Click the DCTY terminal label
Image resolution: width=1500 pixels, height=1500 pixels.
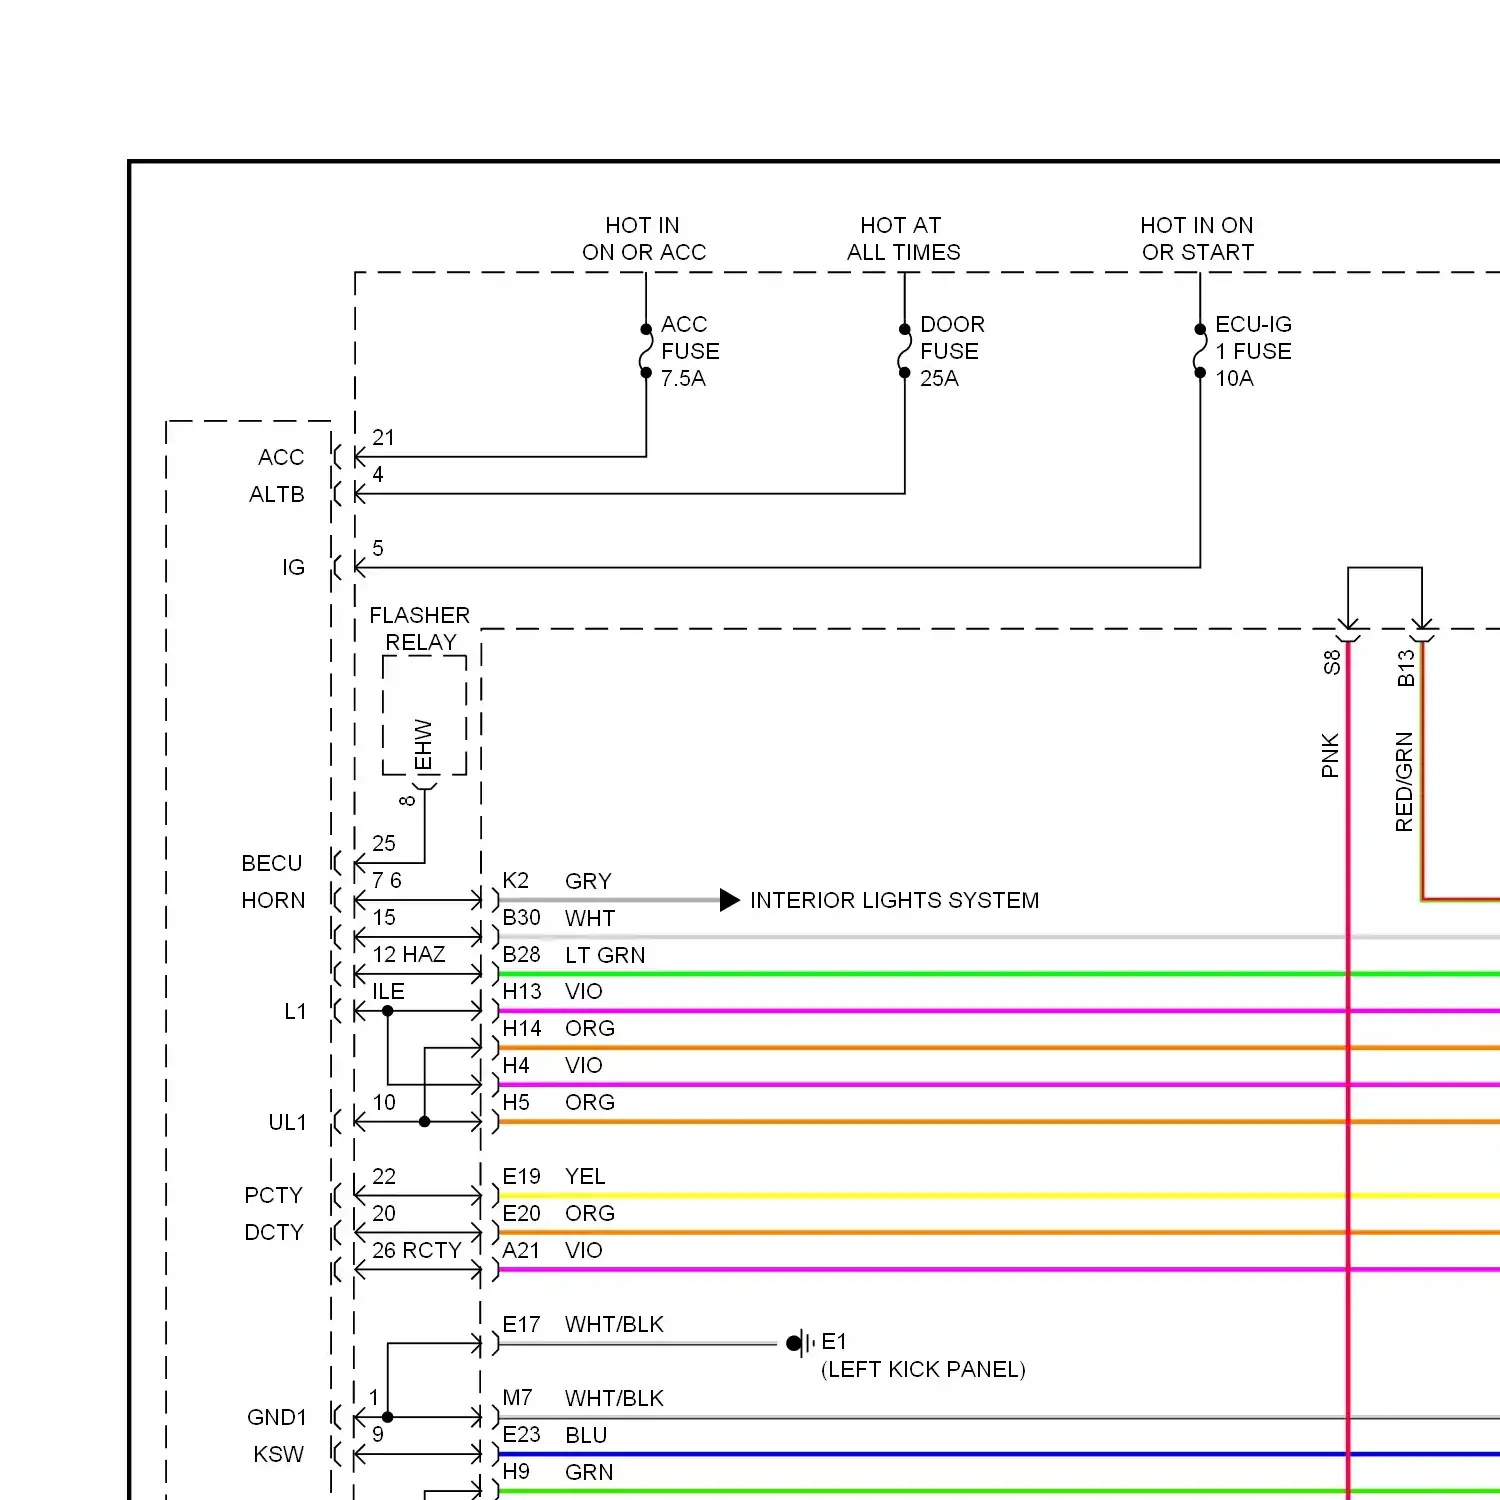[x=274, y=1232]
